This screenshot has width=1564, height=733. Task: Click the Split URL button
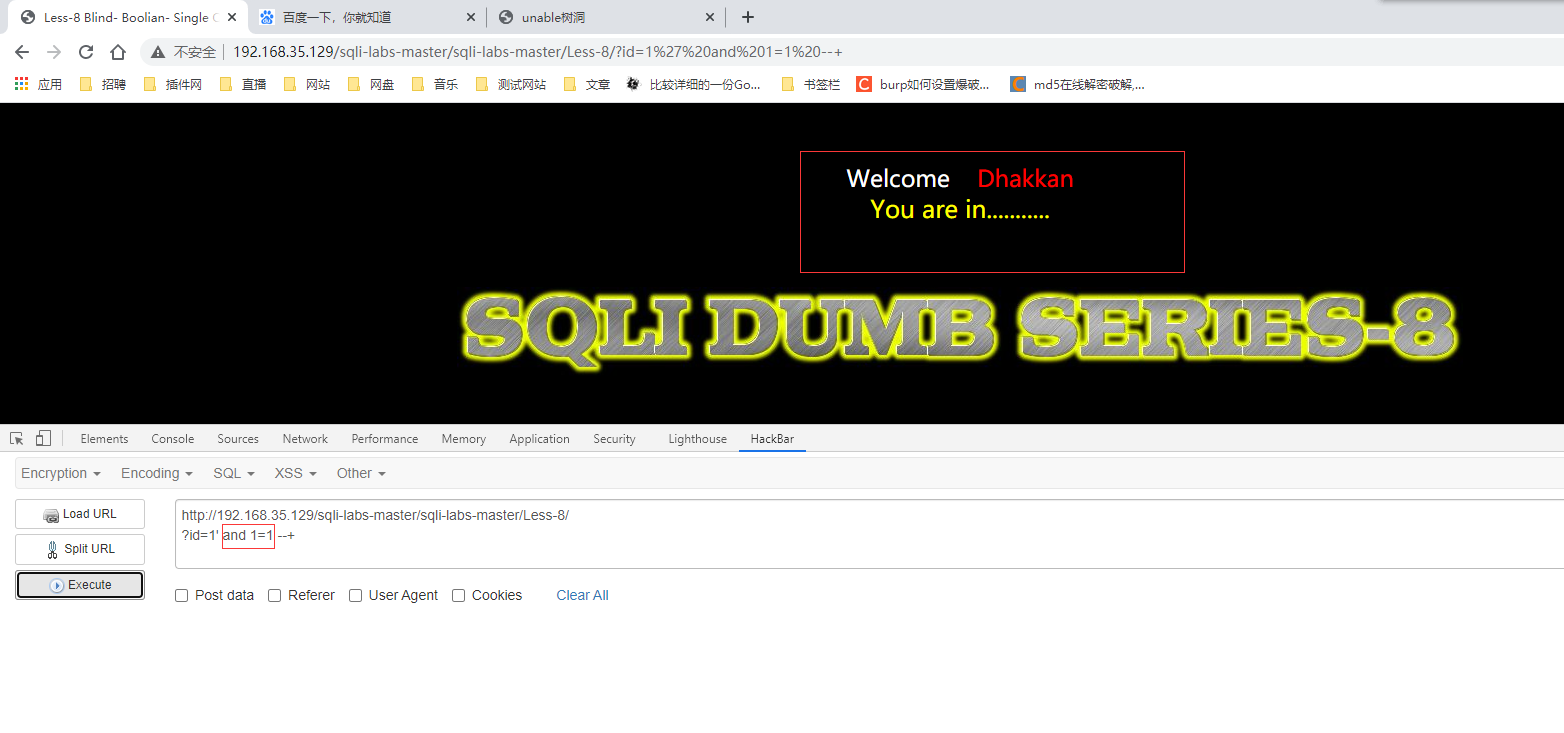click(x=80, y=549)
